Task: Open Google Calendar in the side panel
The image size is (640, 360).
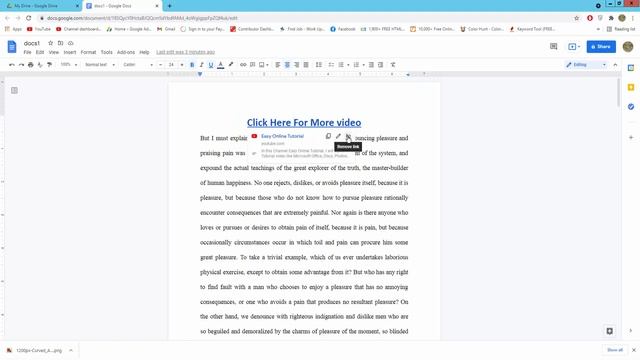Action: pos(631,68)
